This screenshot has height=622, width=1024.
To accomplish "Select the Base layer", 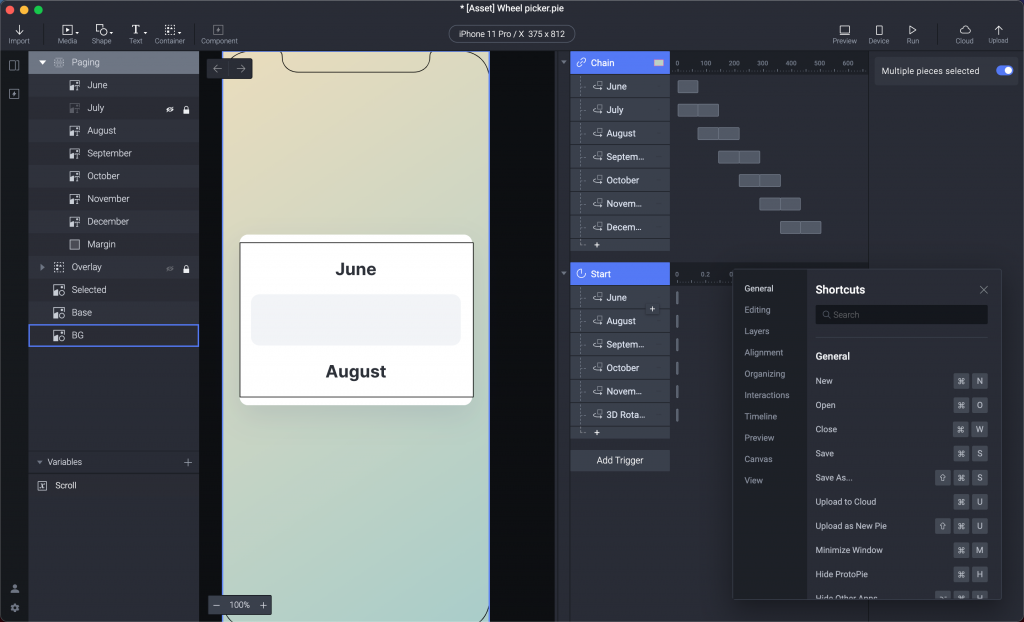I will [114, 312].
